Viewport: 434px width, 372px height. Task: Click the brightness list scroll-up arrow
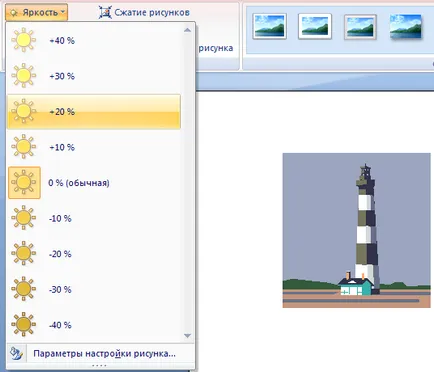point(187,30)
